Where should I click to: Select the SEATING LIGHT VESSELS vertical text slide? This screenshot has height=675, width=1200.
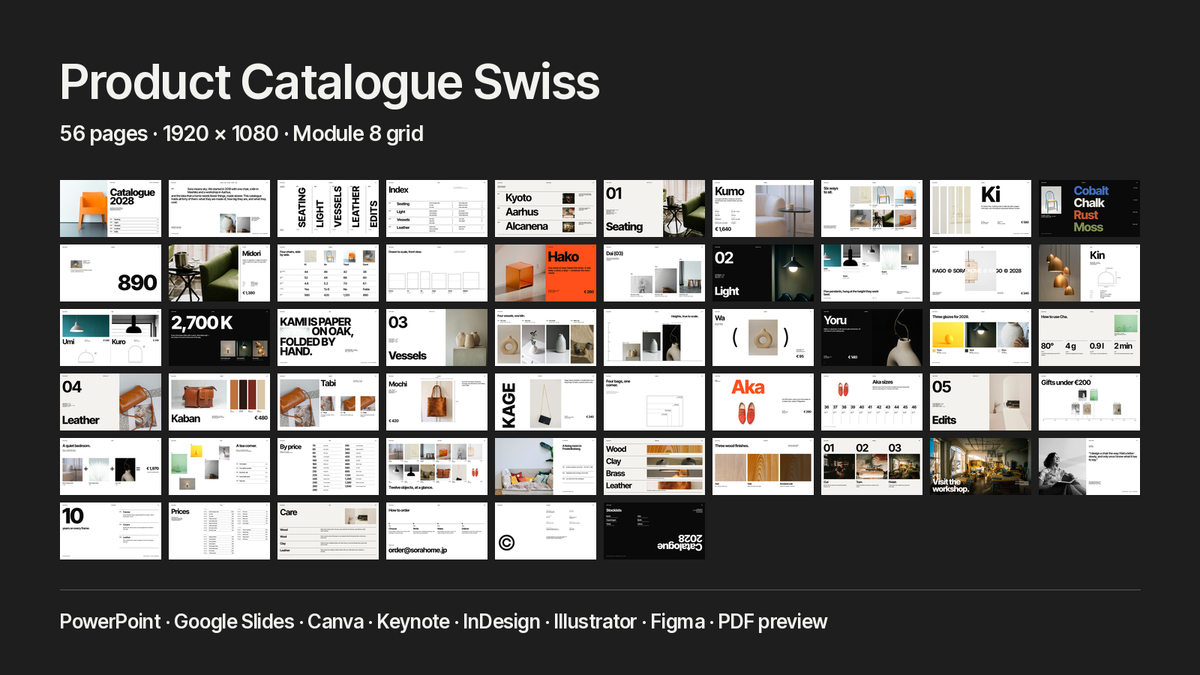328,208
